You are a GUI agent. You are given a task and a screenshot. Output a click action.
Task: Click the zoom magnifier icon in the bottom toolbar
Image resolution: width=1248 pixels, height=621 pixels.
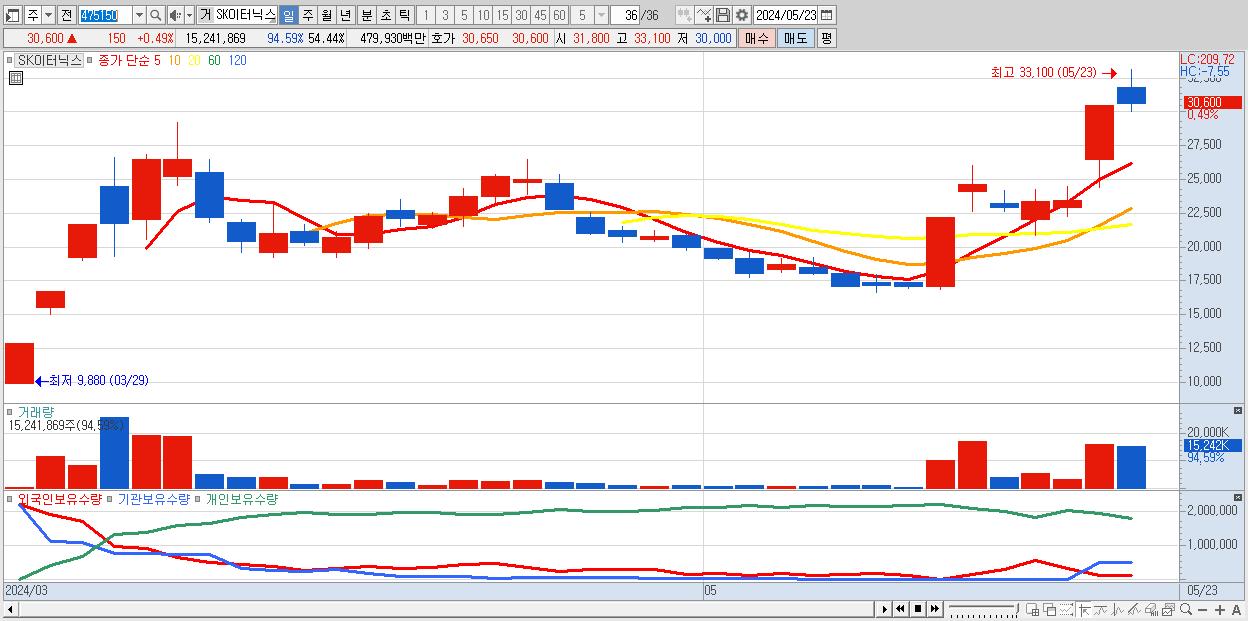tap(1186, 609)
